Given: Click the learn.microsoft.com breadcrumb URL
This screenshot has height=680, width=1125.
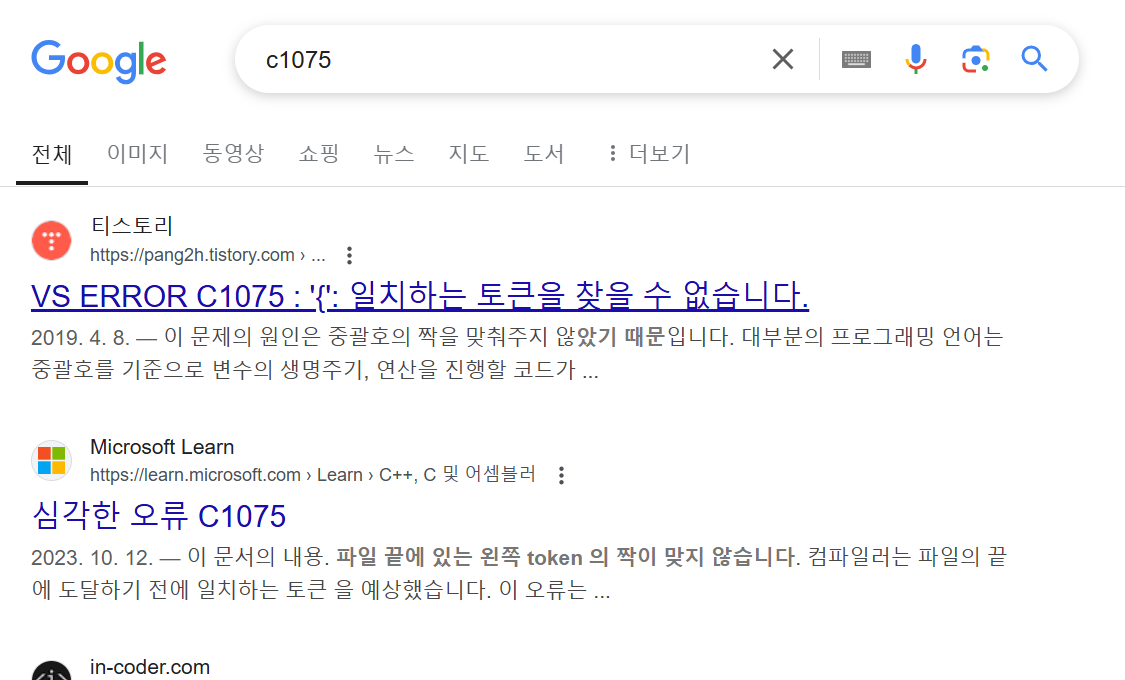Looking at the screenshot, I should [x=313, y=475].
